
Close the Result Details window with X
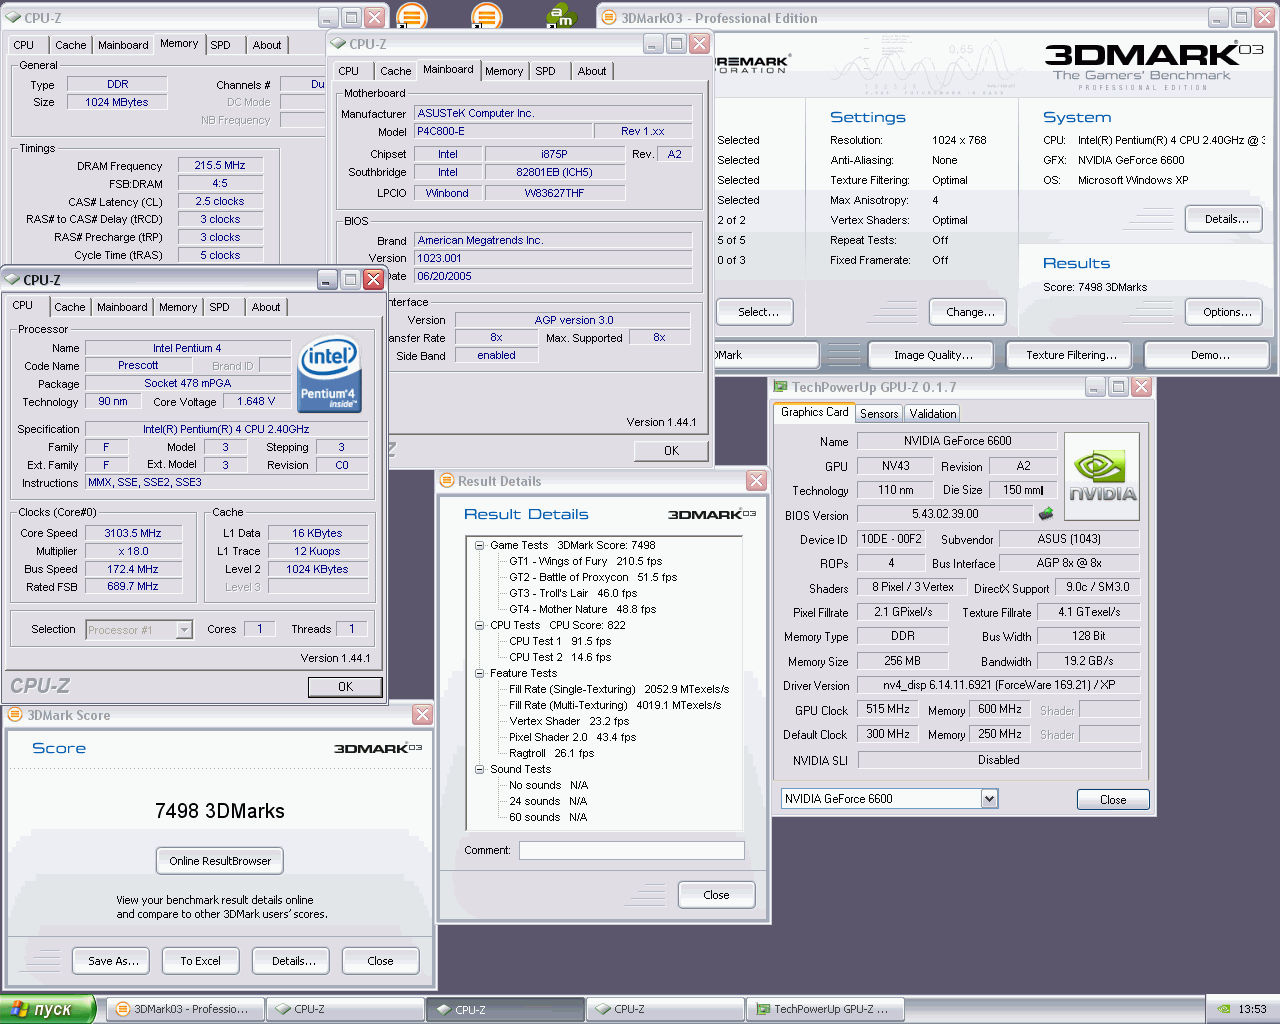click(x=756, y=481)
